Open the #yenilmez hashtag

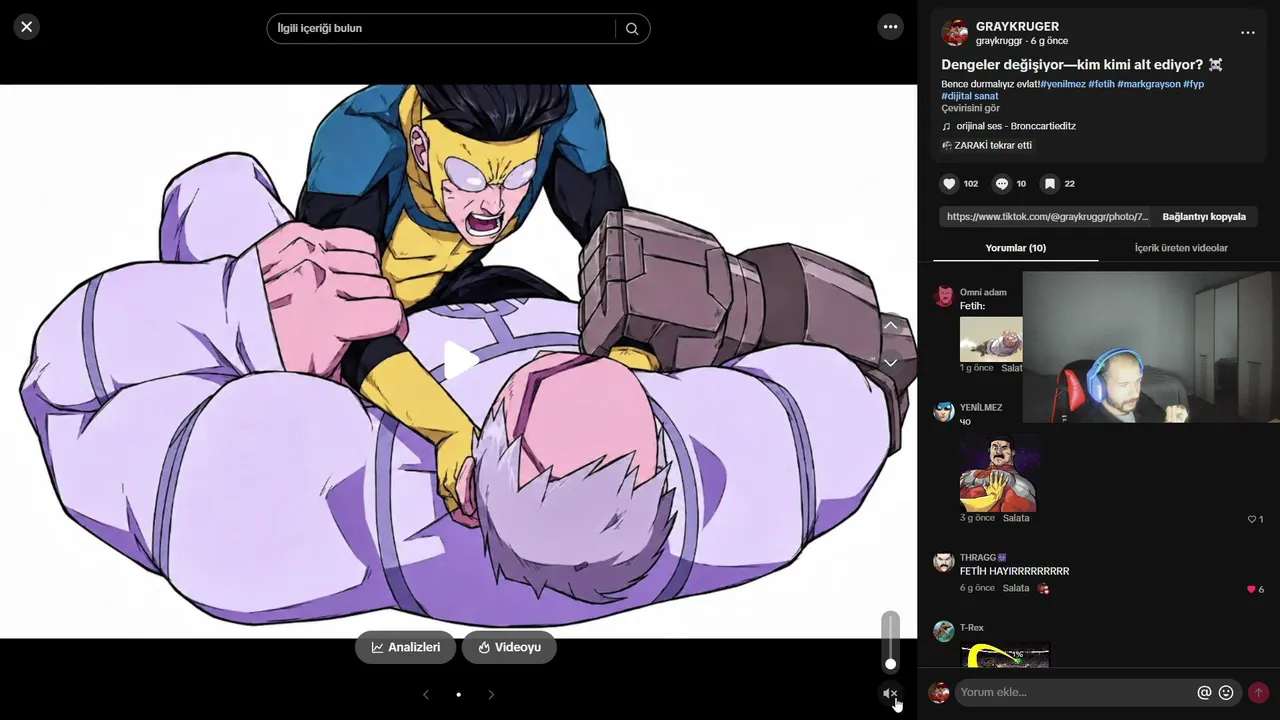[1062, 84]
